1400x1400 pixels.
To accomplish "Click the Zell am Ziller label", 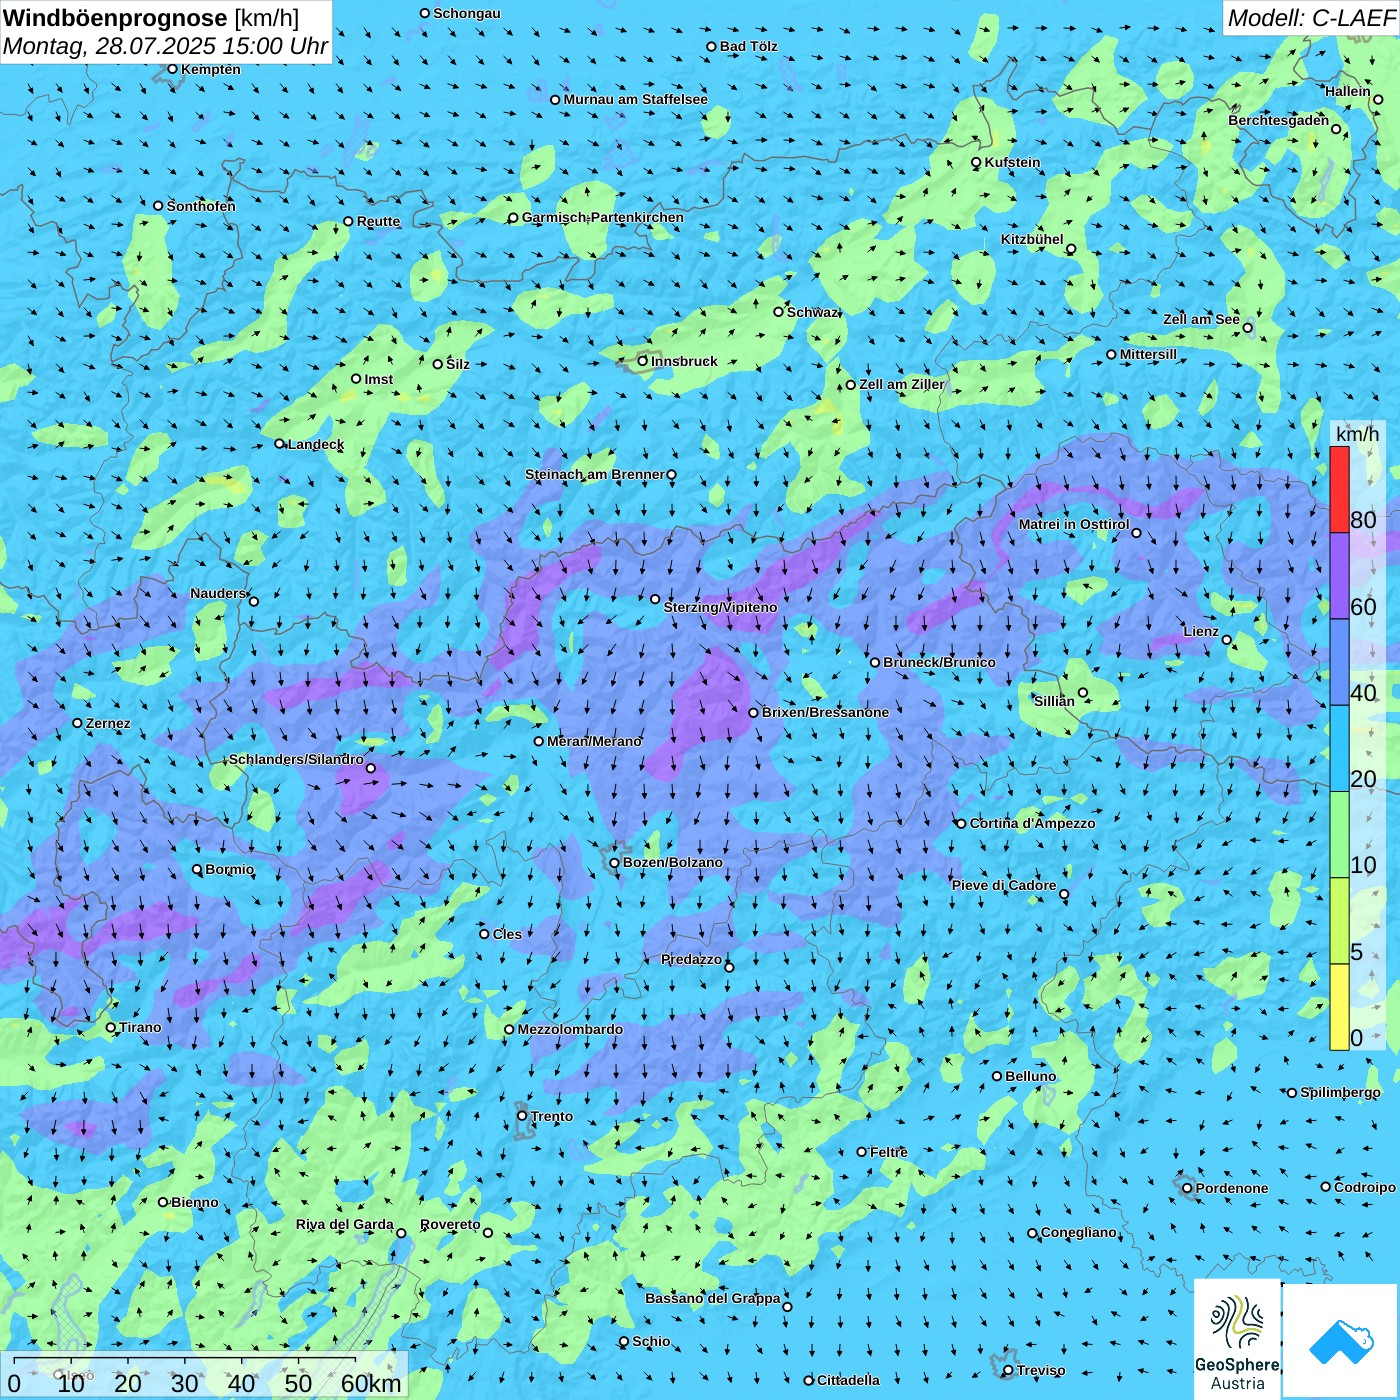I will click(902, 384).
